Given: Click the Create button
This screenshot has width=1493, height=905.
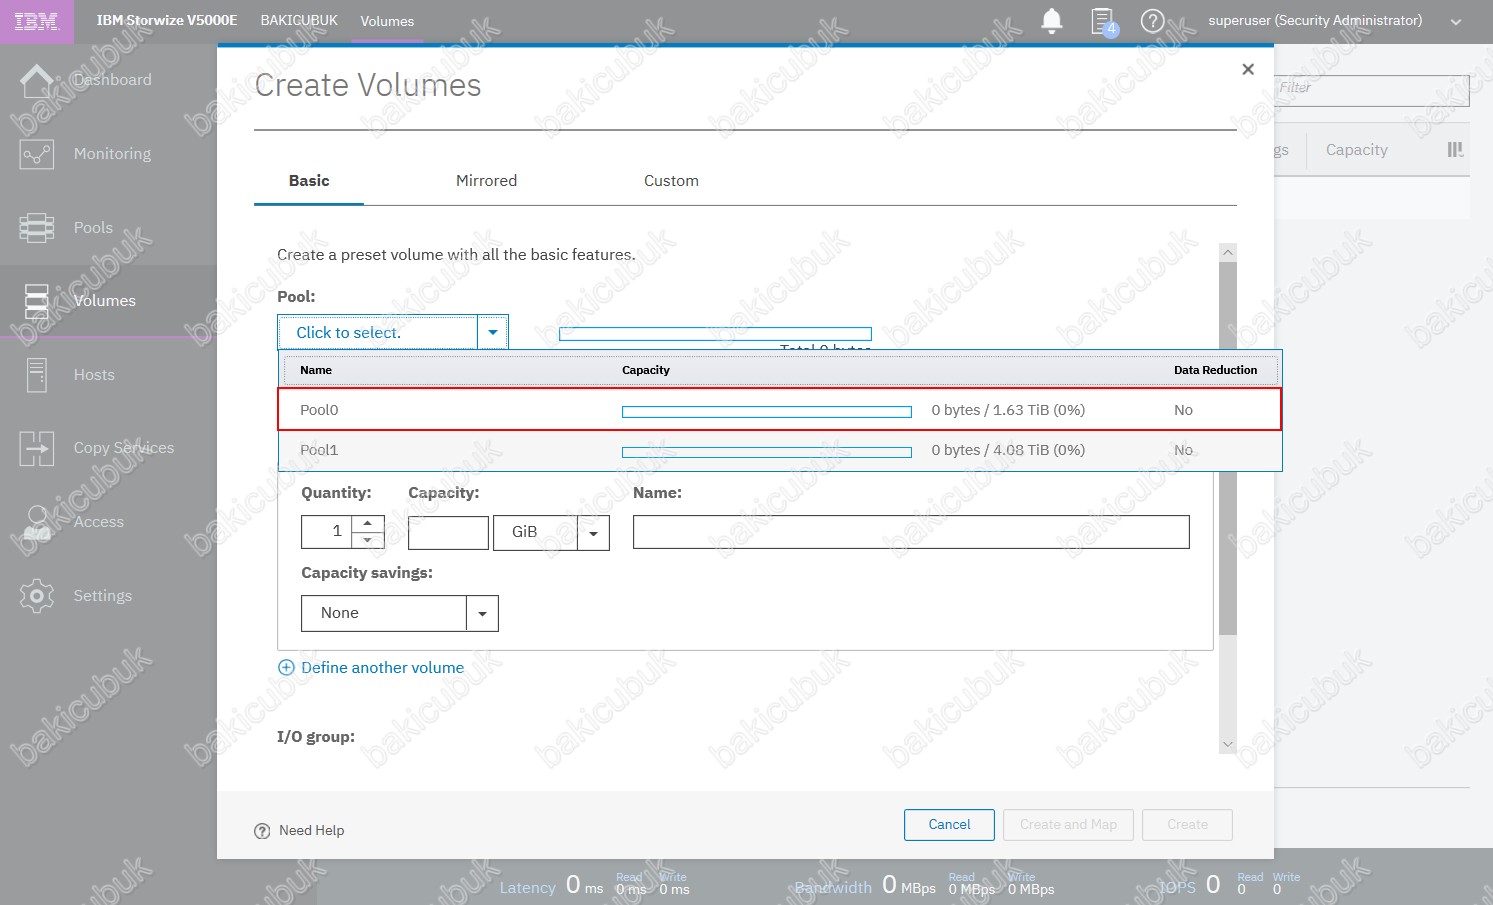Looking at the screenshot, I should [x=1187, y=825].
